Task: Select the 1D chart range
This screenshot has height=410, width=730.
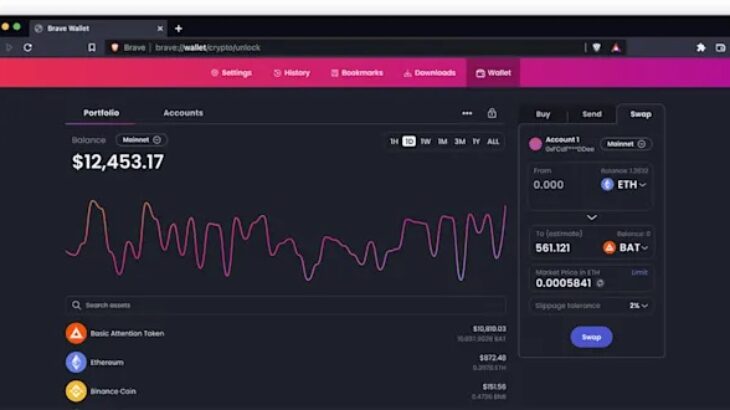Action: coord(409,141)
